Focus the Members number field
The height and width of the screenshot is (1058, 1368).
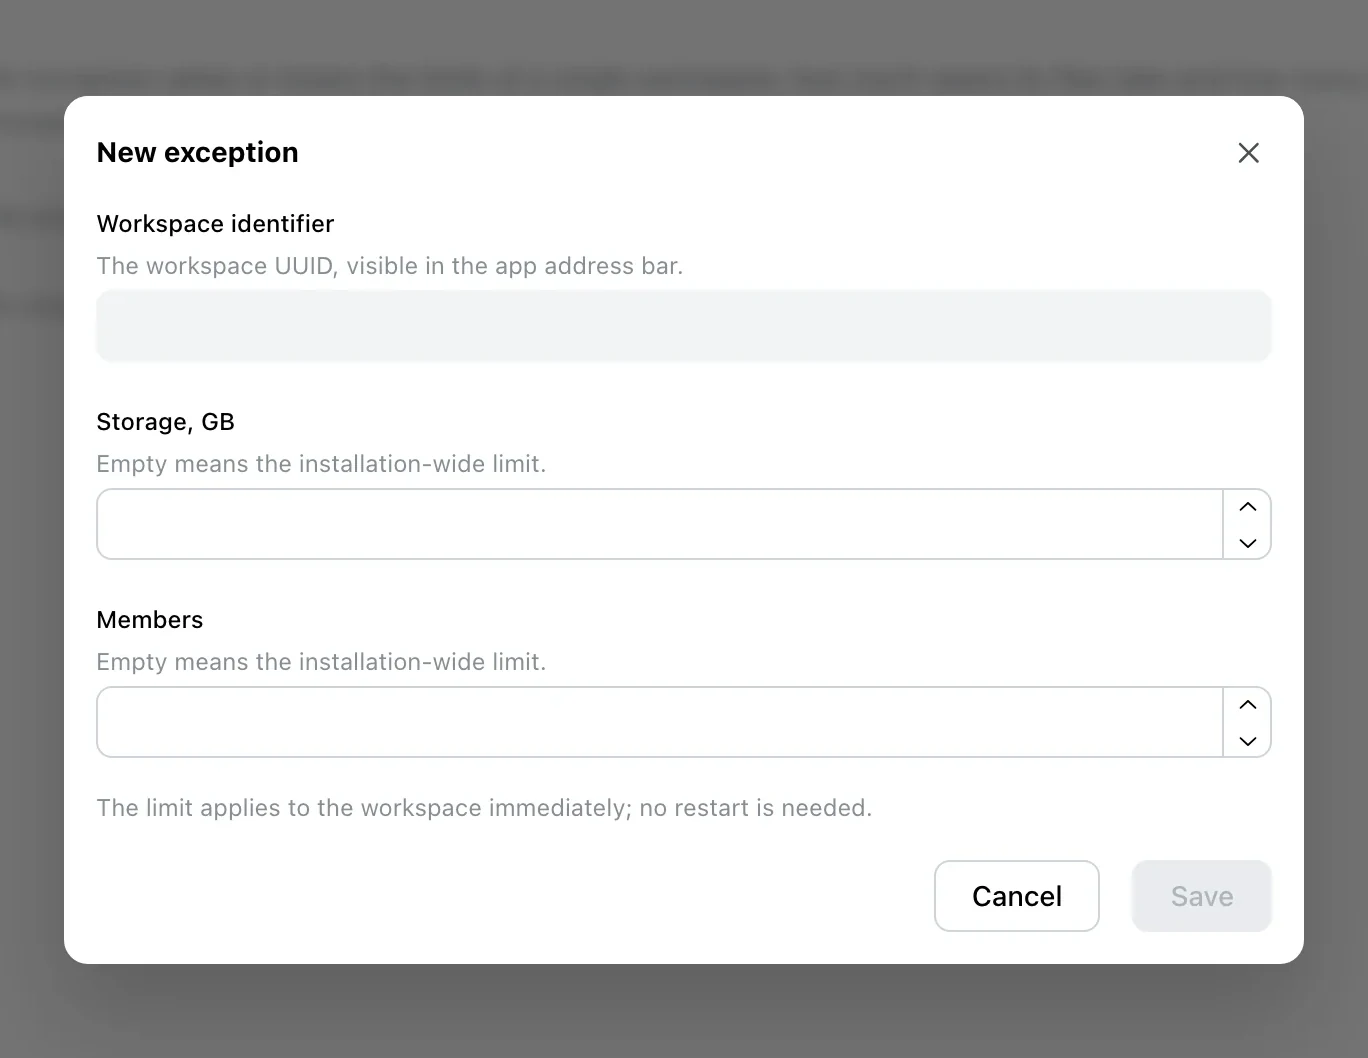click(x=660, y=722)
